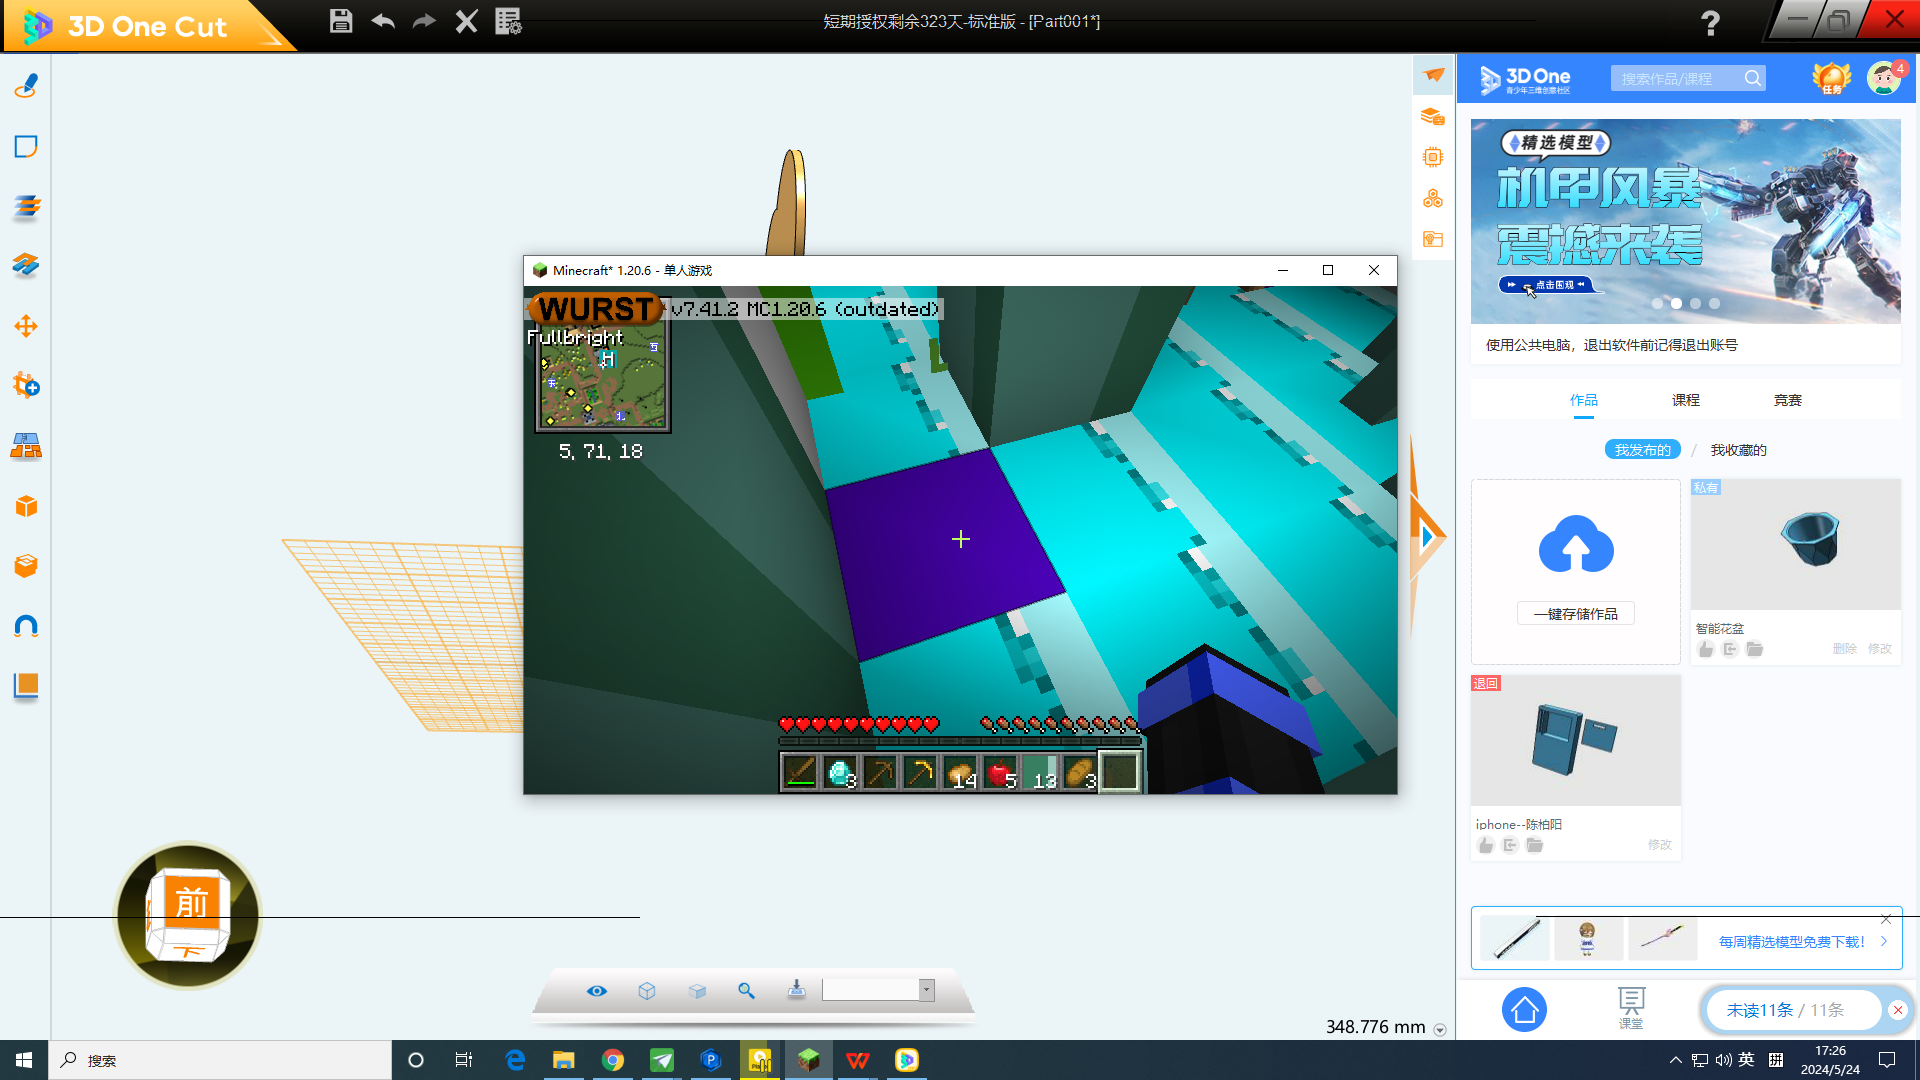
Task: Click the 搜索作品/课程 search field
Action: (x=1675, y=79)
